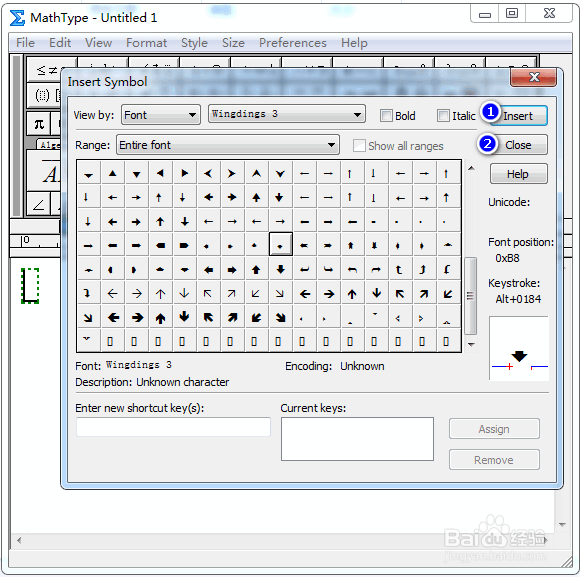Viewport: 580px width, 577px height.
Task: Pick the bold left chevron symbol
Action: [x=208, y=173]
